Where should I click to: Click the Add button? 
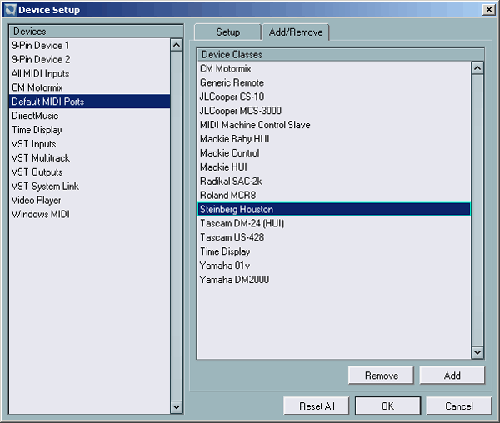point(452,375)
